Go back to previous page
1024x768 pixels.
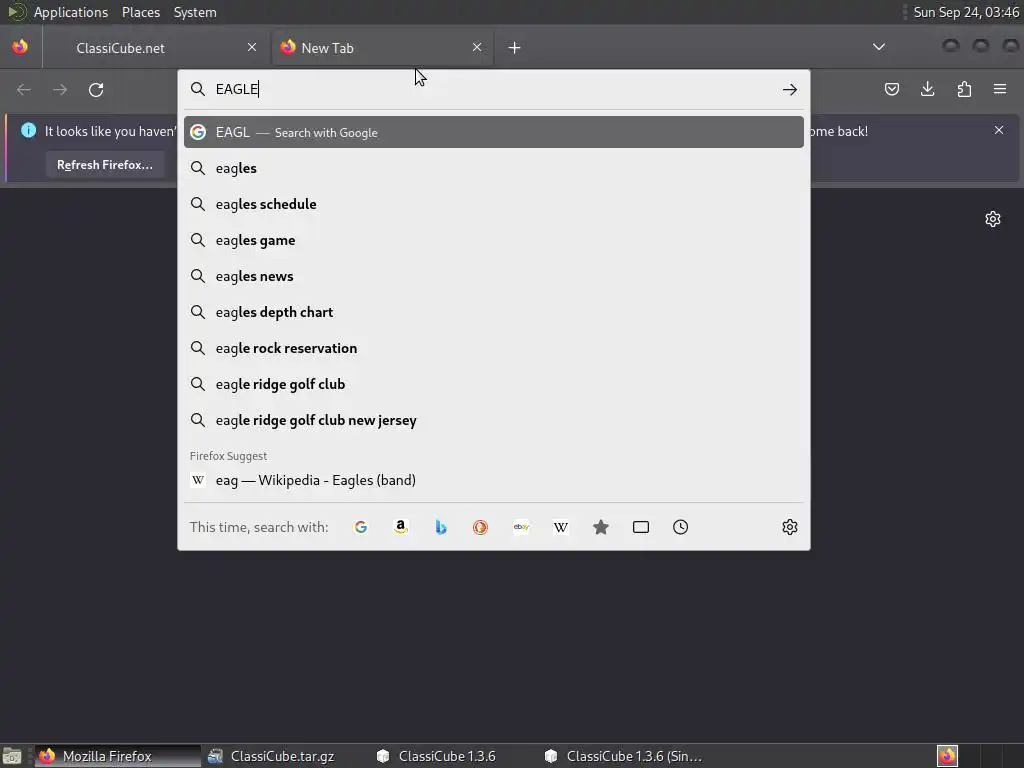pyautogui.click(x=24, y=89)
